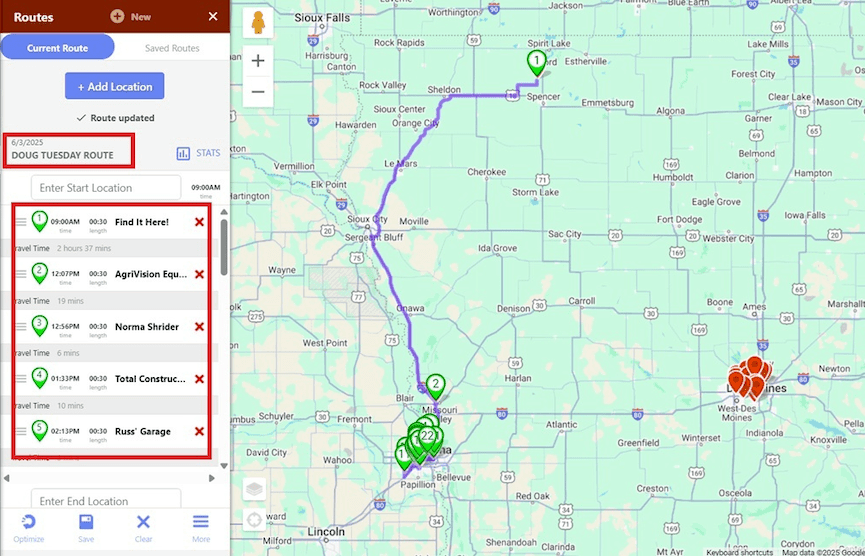This screenshot has width=865, height=556.
Task: Click the 09:00AM start time value
Action: coord(206,188)
